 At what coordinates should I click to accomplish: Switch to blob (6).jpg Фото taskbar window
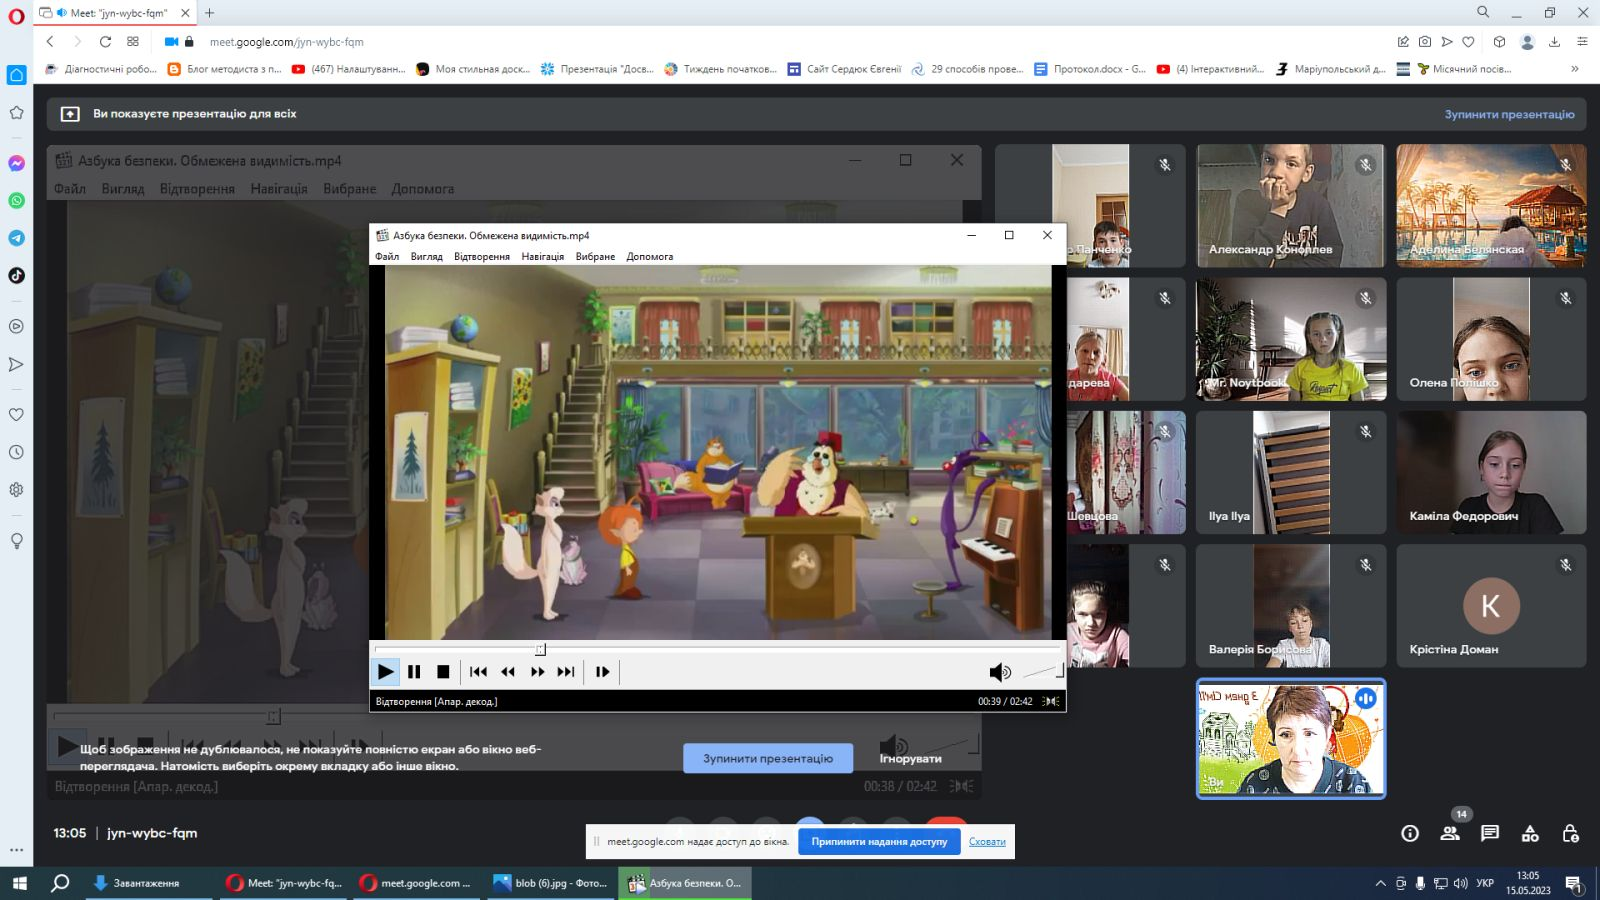[x=551, y=883]
